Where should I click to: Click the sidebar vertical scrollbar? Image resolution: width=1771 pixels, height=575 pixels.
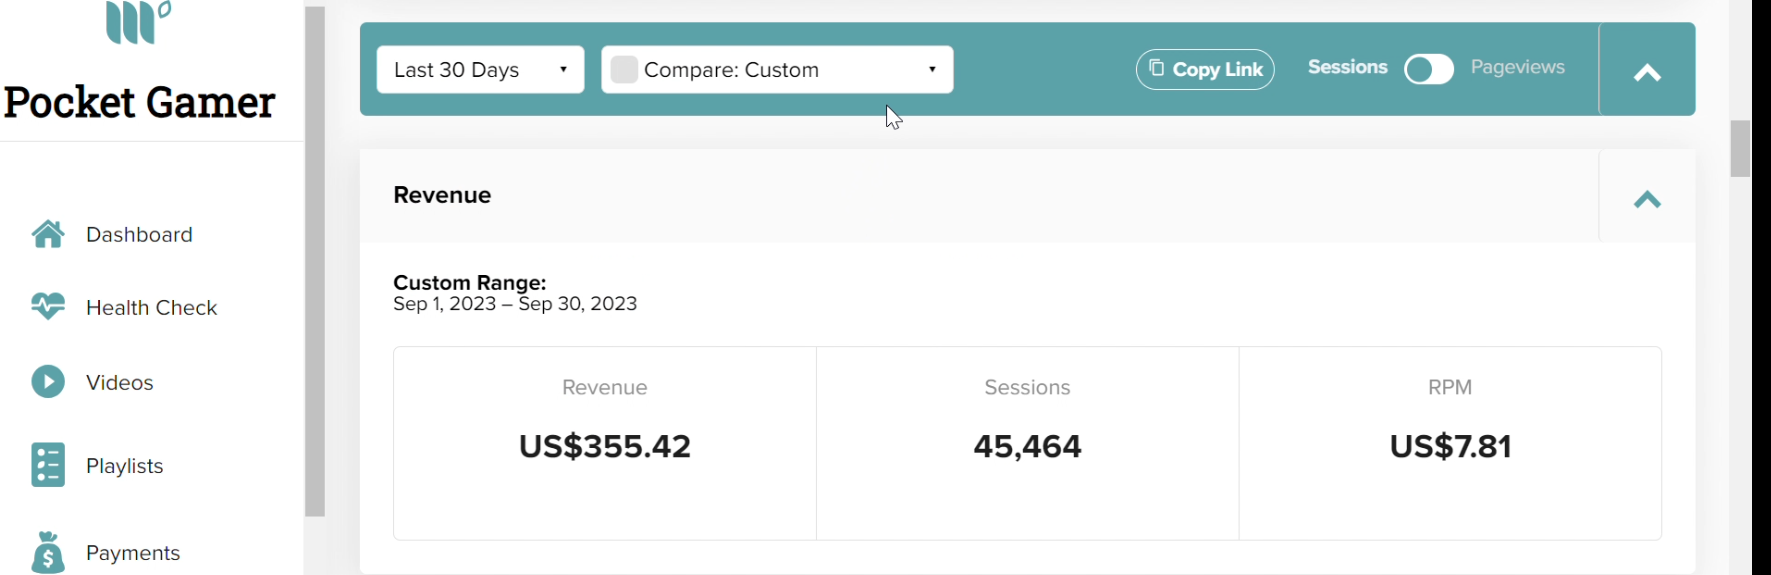[x=315, y=261]
